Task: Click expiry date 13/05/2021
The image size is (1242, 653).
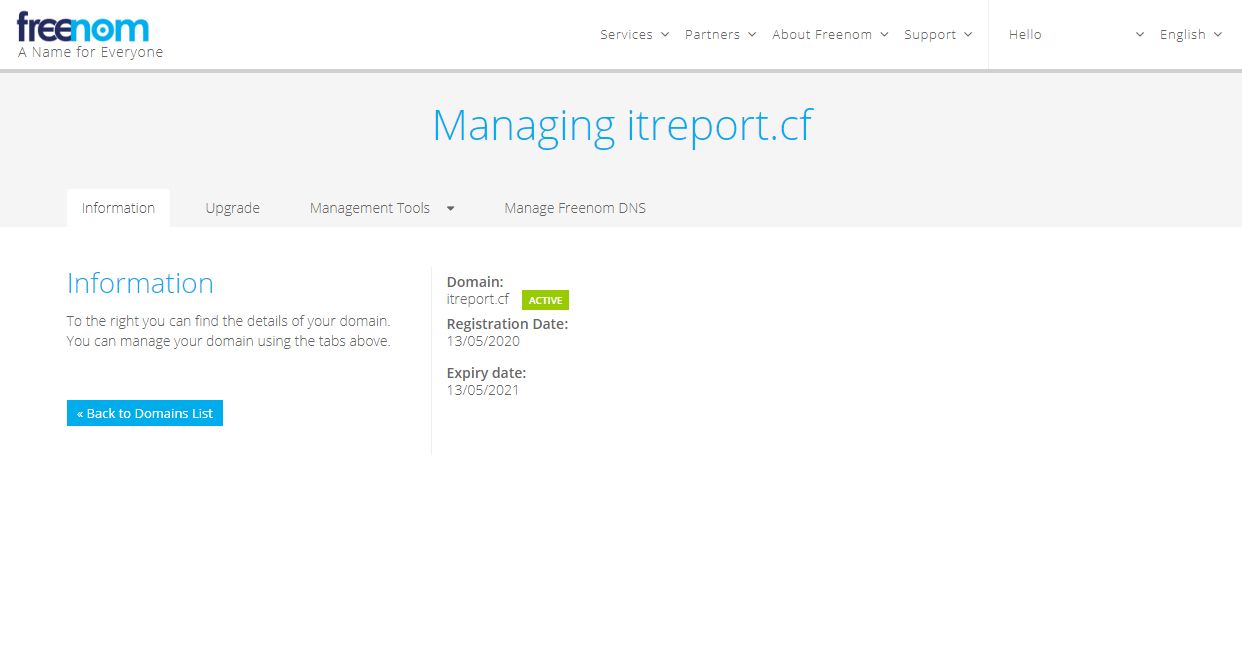Action: click(483, 390)
